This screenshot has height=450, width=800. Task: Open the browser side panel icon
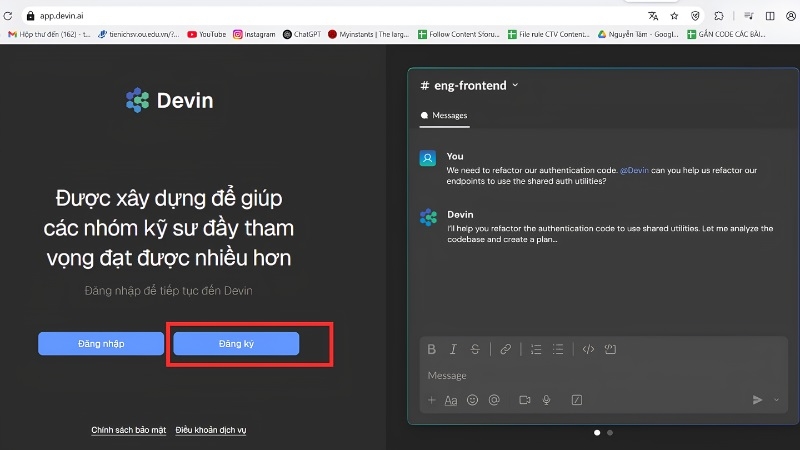[x=770, y=16]
